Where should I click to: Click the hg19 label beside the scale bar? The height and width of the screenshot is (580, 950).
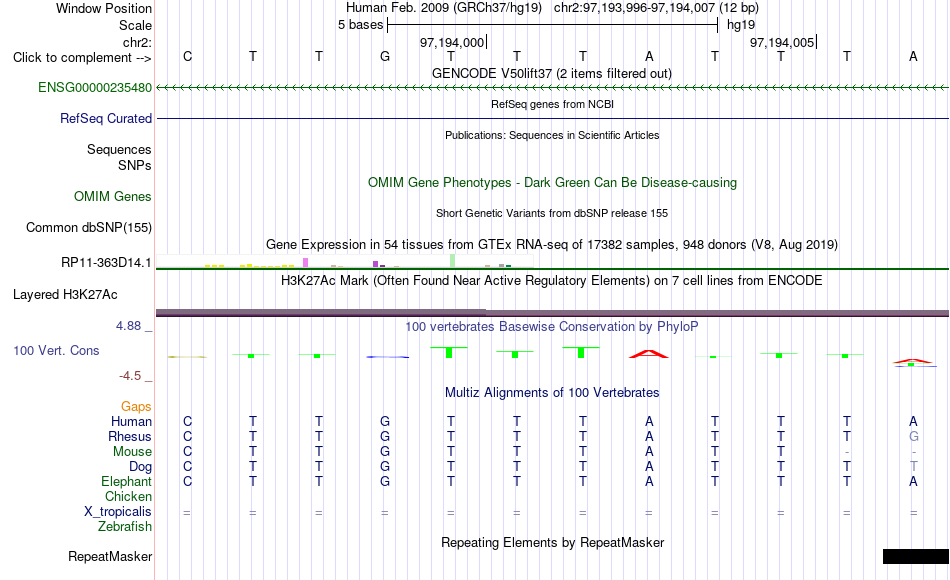[741, 25]
